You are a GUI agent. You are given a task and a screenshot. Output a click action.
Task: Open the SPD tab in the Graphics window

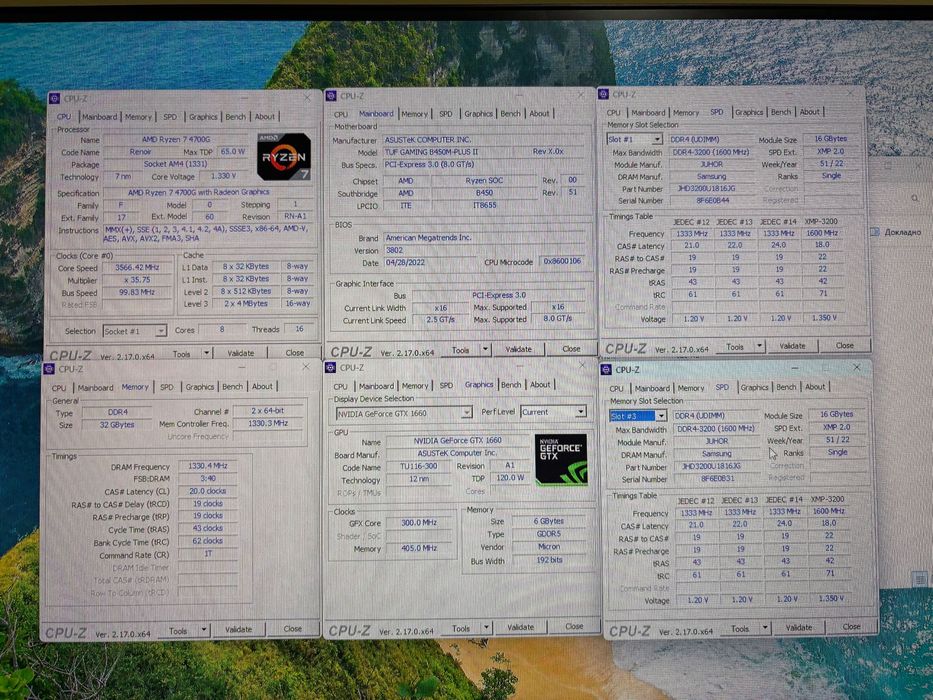tap(446, 385)
